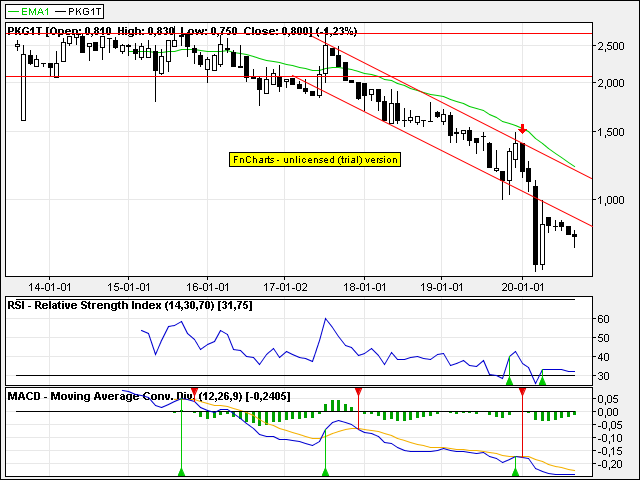
Task: Click the 2,500 price axis label
Action: point(611,46)
